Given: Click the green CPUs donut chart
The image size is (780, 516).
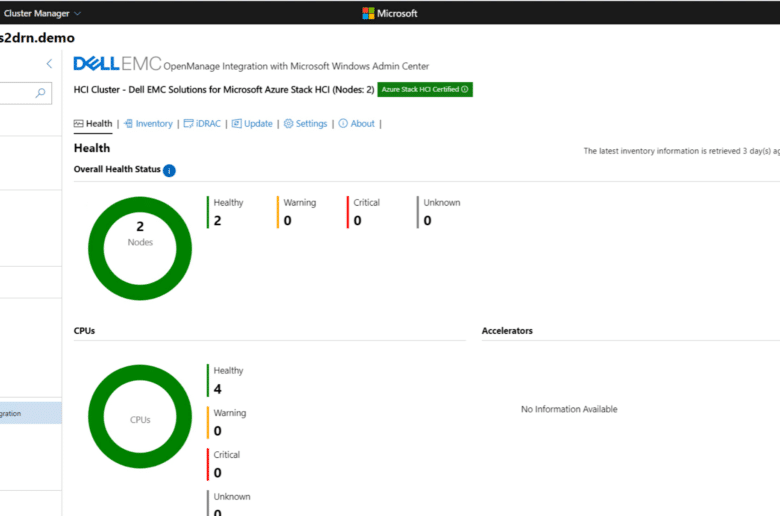Looking at the screenshot, I should point(140,416).
